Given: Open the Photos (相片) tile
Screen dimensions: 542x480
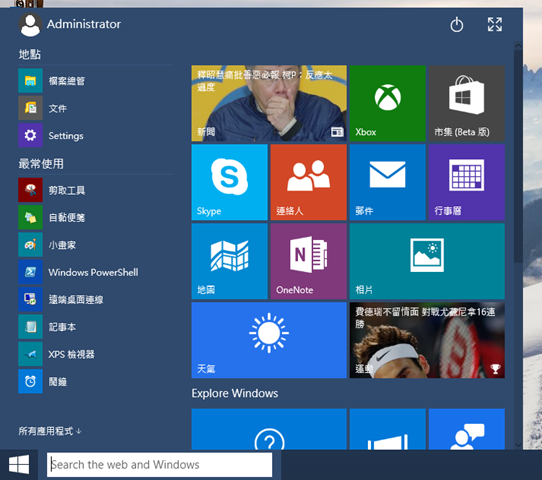Looking at the screenshot, I should 427,261.
